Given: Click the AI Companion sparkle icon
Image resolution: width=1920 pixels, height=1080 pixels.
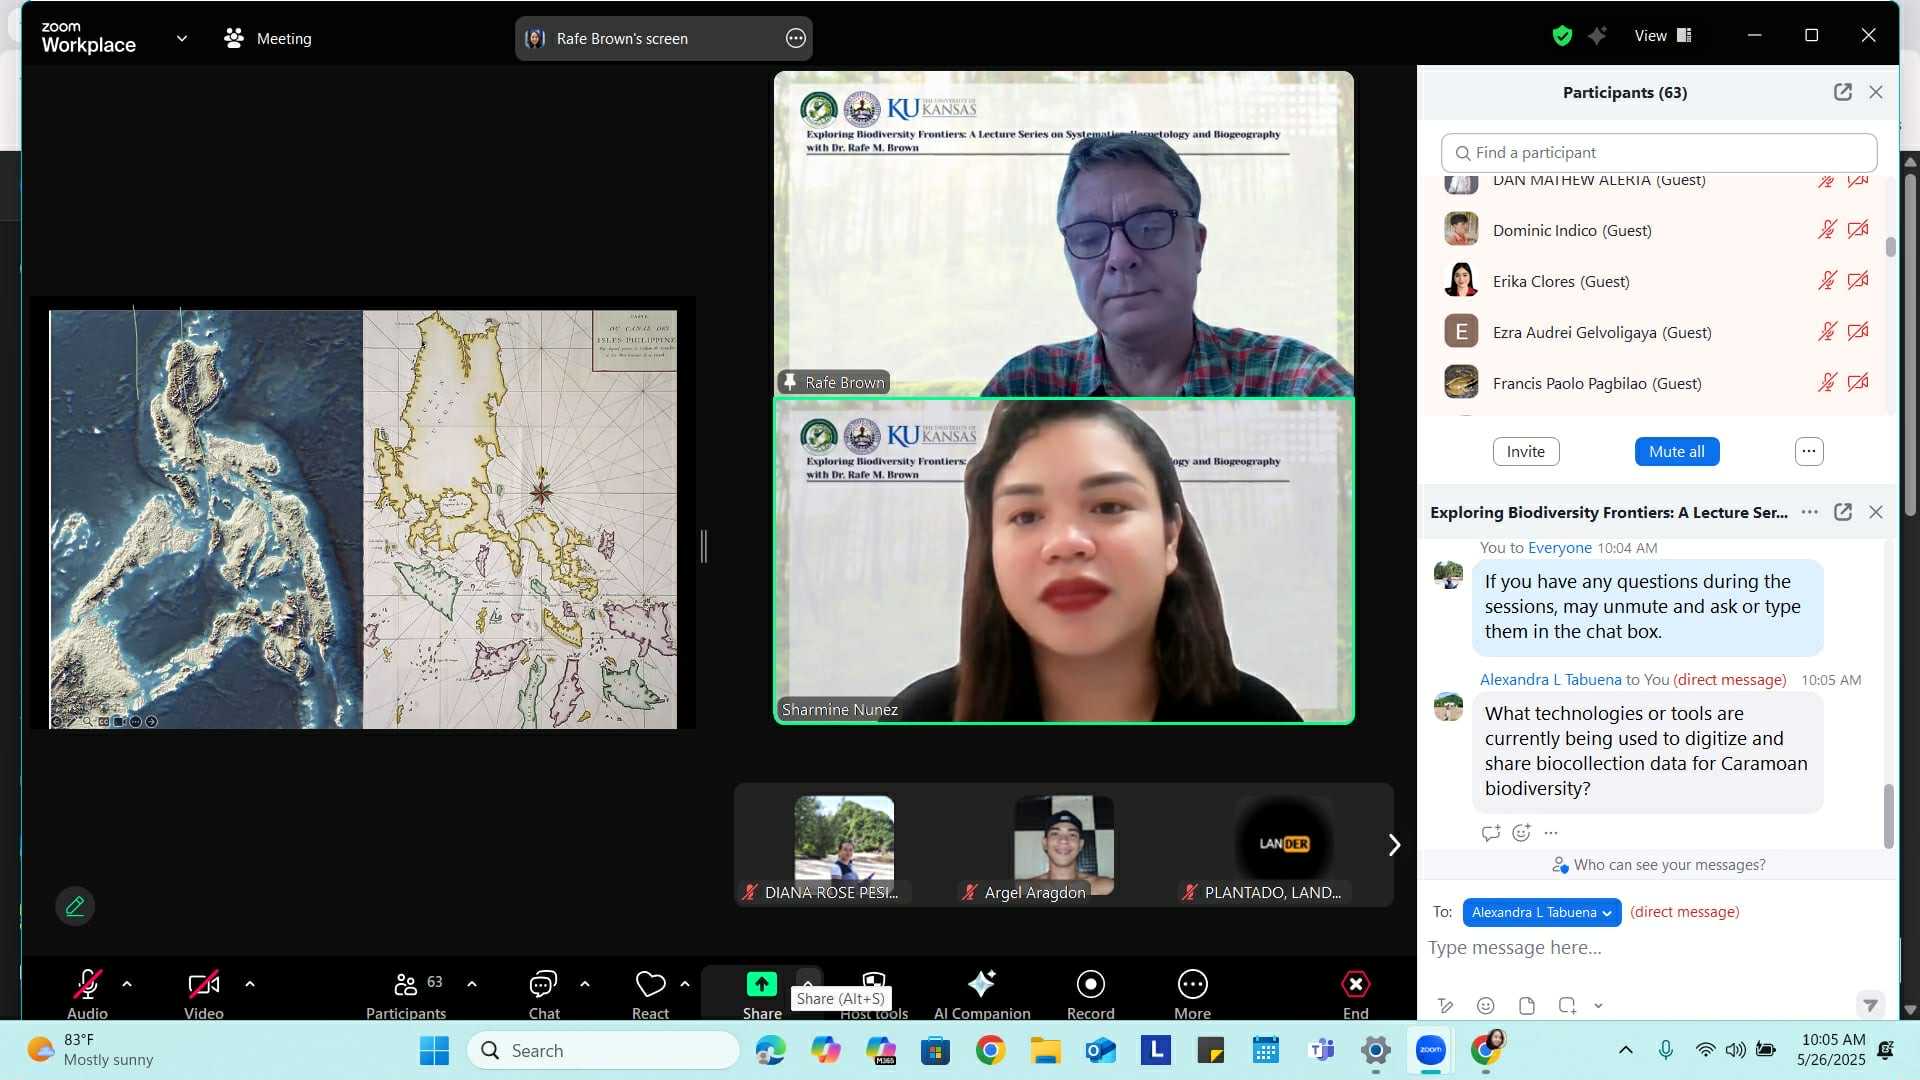Looking at the screenshot, I should 981,984.
